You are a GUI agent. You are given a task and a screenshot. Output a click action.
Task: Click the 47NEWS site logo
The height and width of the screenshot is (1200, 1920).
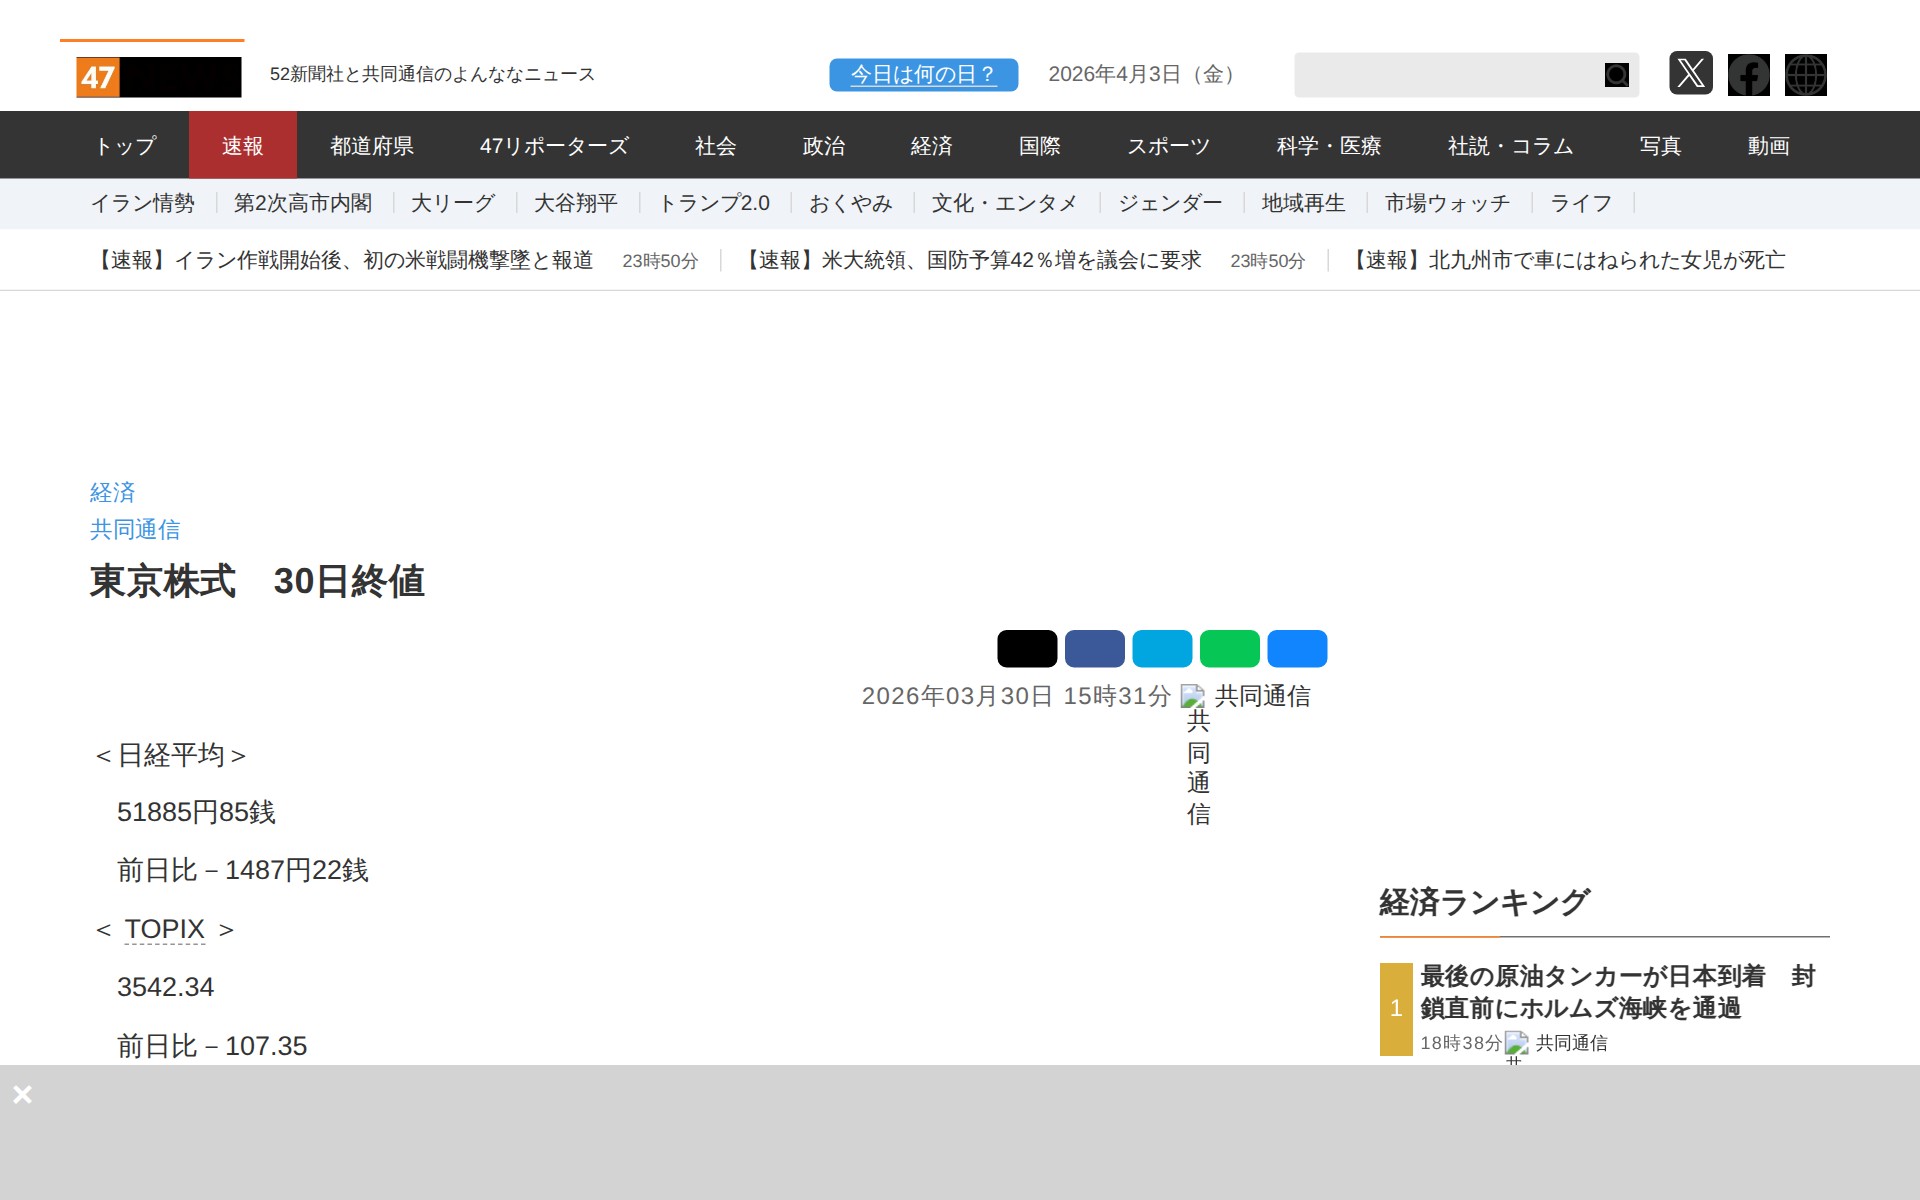pyautogui.click(x=158, y=77)
